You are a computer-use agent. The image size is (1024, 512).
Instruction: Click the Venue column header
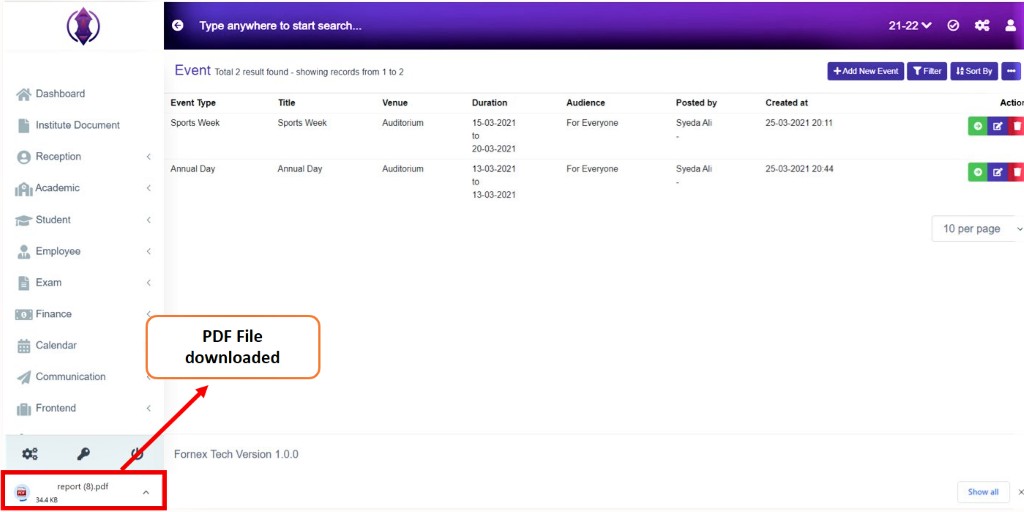pos(394,103)
